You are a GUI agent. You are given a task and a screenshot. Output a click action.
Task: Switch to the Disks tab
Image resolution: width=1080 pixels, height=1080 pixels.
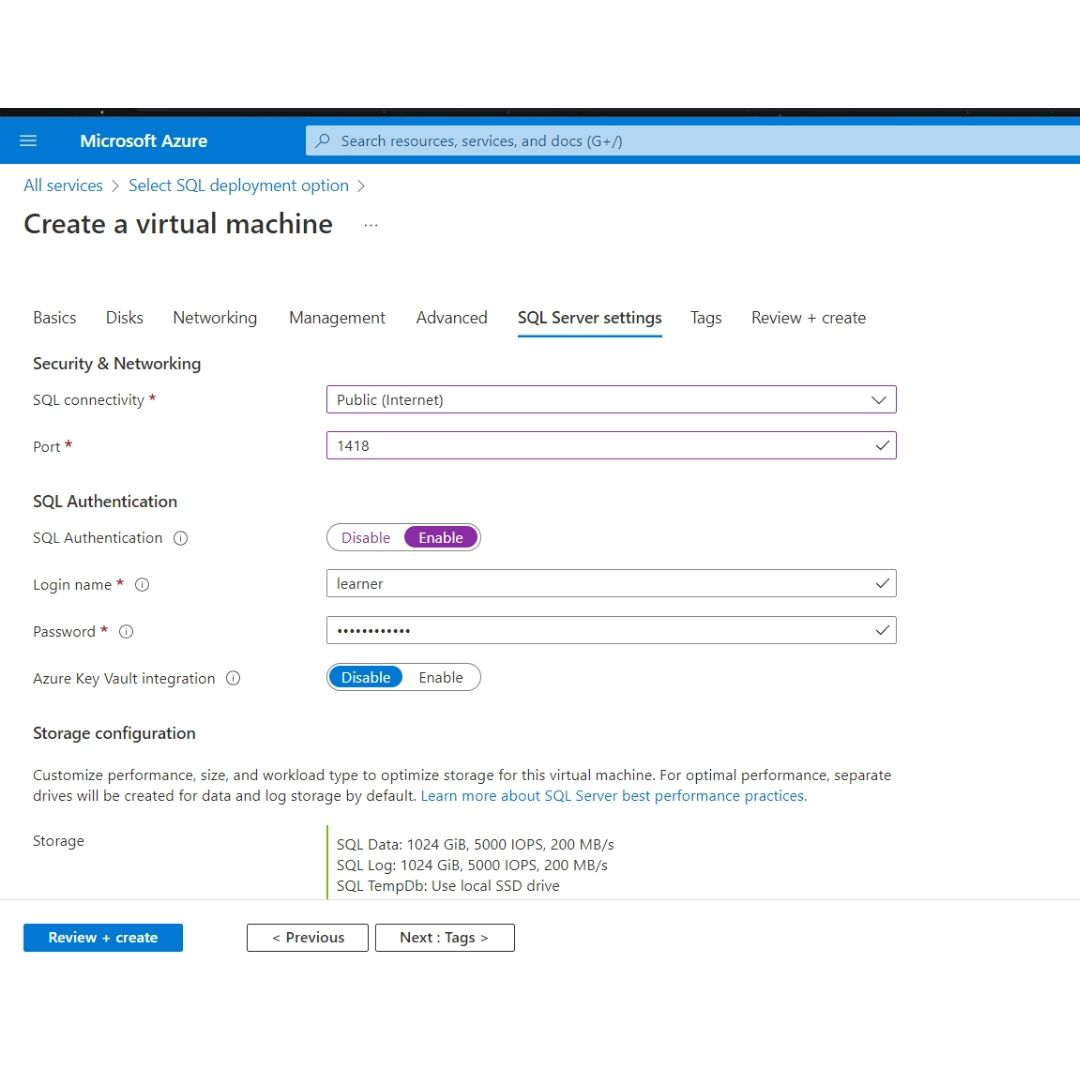(125, 318)
